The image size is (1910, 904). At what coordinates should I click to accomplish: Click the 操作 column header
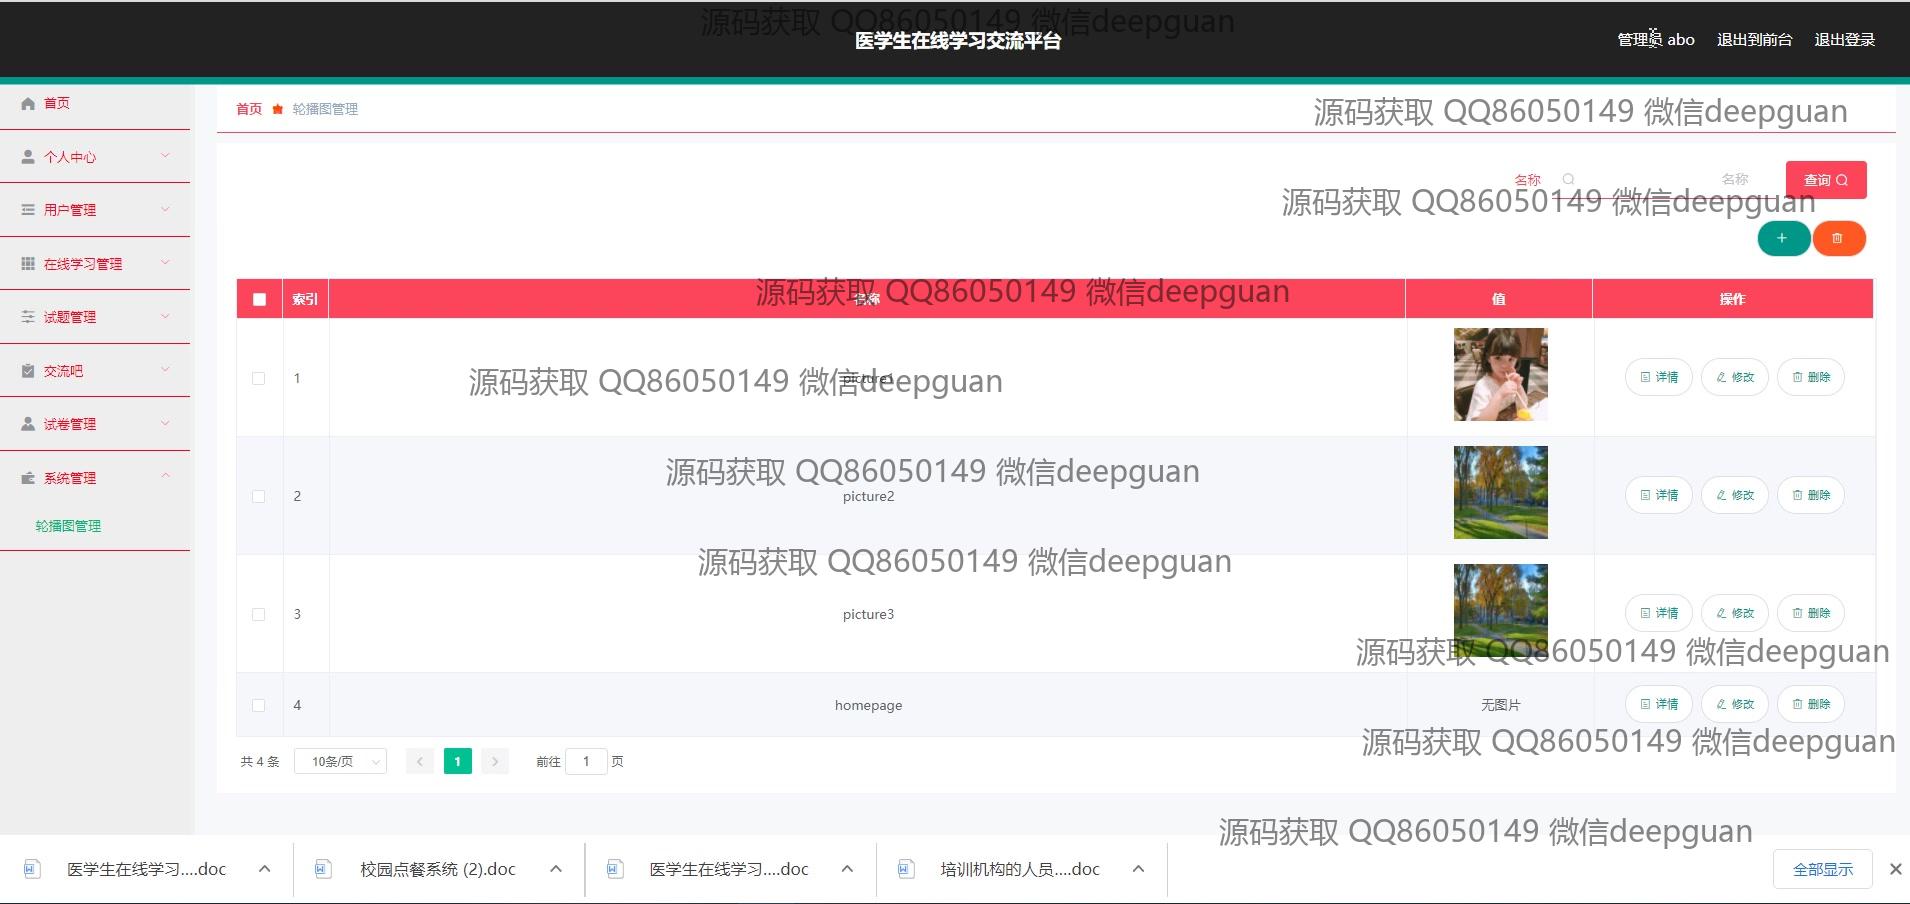pyautogui.click(x=1732, y=299)
